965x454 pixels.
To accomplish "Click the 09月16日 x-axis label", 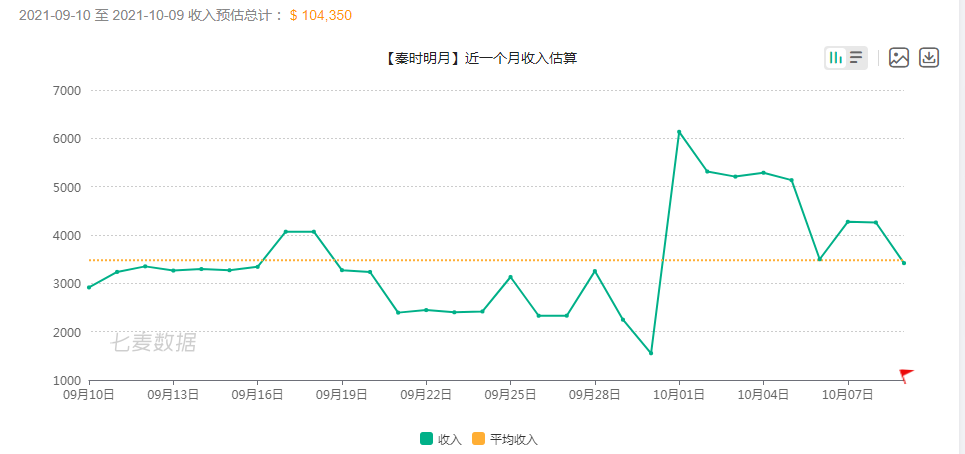I will pos(257,395).
